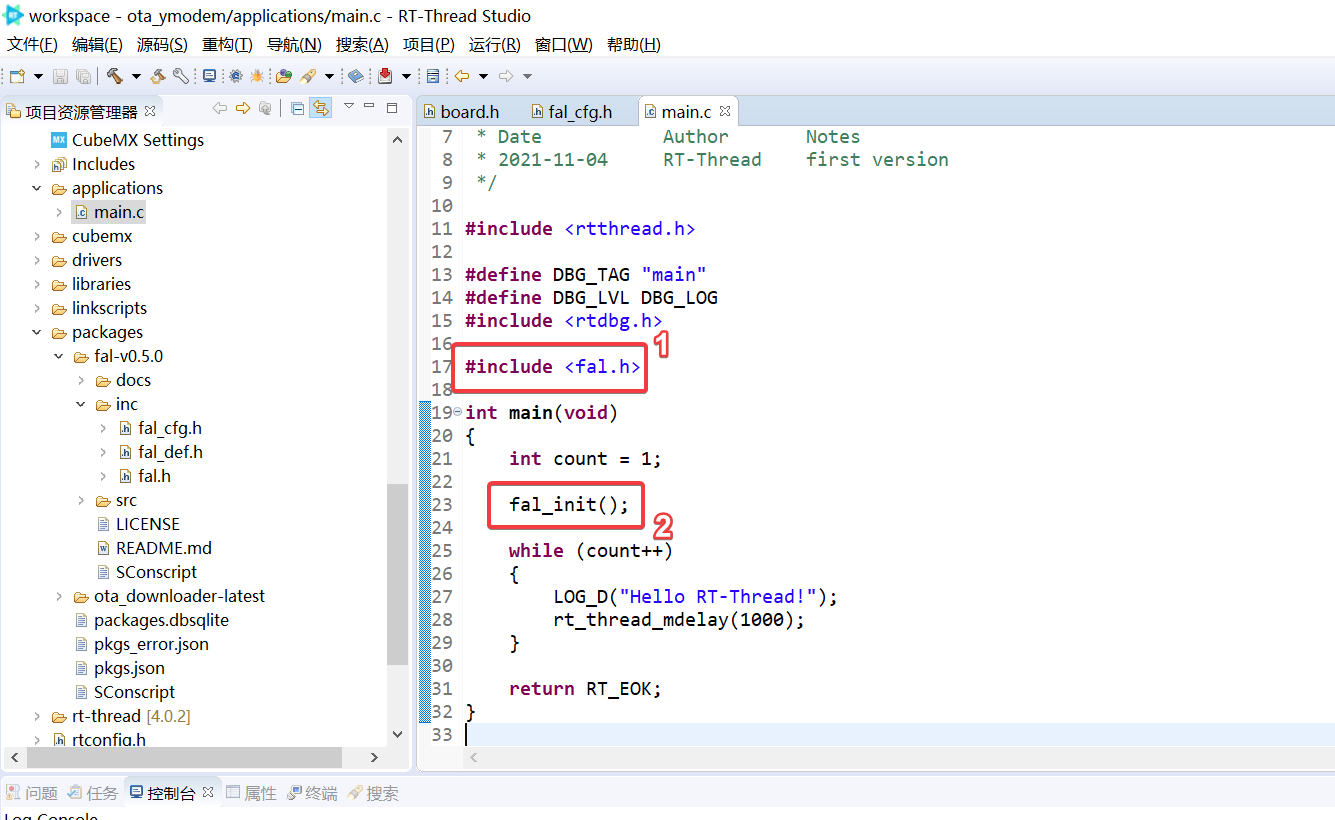Open the 编辑(E) menu
The image size is (1335, 820).
tap(97, 45)
